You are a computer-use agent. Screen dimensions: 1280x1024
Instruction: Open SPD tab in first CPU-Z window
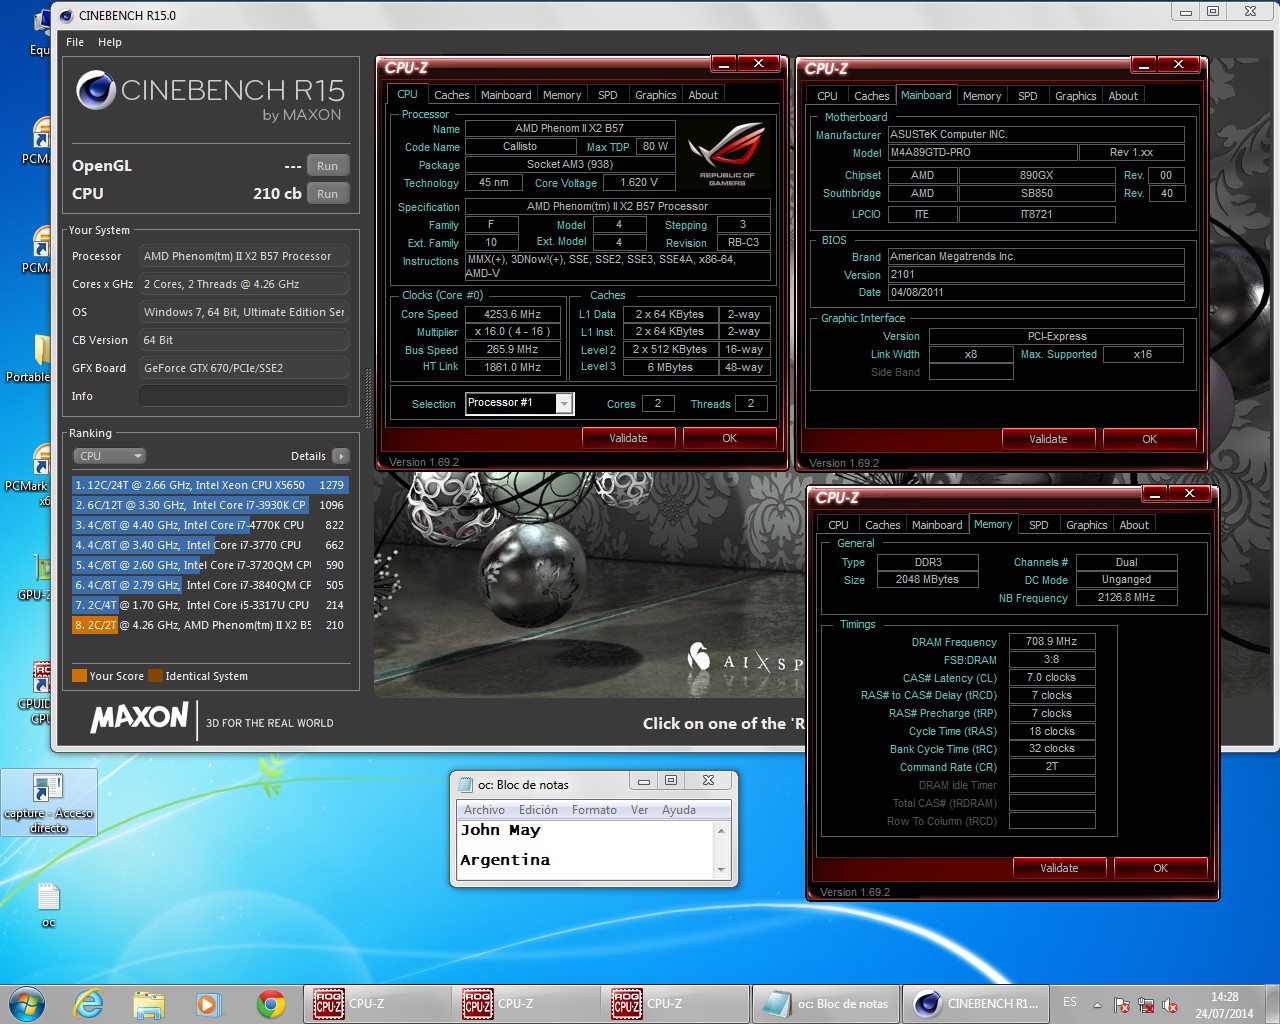(x=608, y=95)
